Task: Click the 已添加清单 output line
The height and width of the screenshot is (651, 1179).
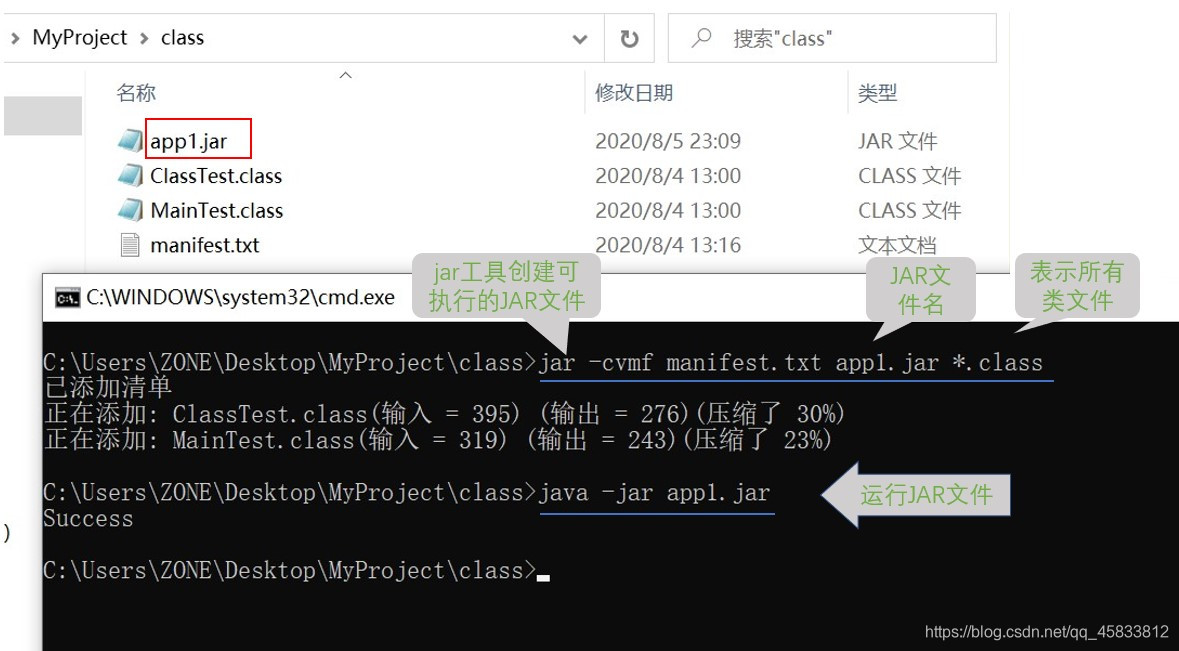Action: (x=108, y=388)
